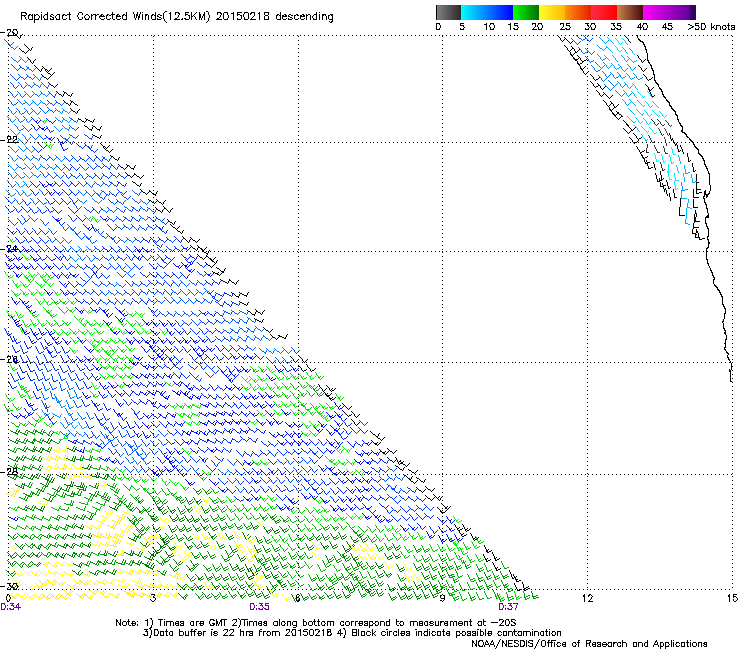This screenshot has width=740, height=650.
Task: Click the '-26' latitude axis label
Action: tap(9, 360)
